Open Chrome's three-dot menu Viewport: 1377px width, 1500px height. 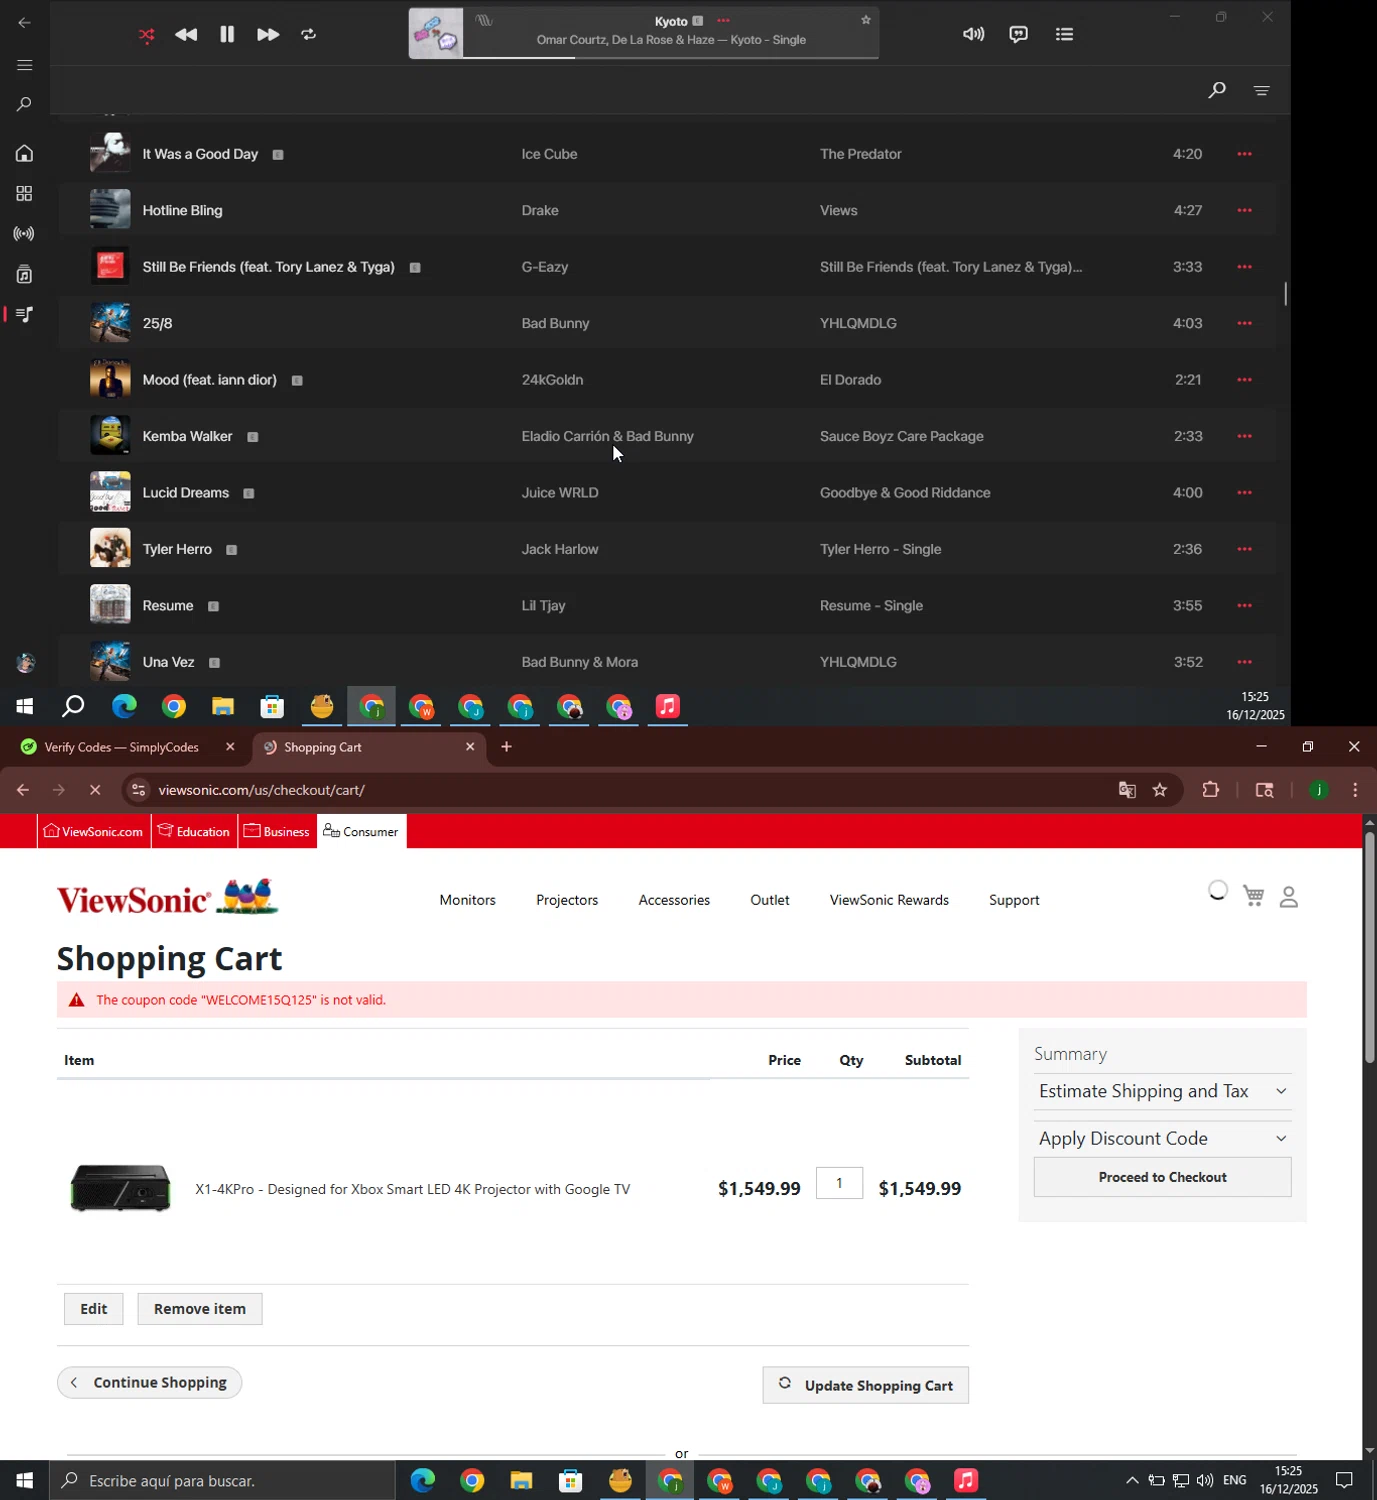[x=1355, y=790]
